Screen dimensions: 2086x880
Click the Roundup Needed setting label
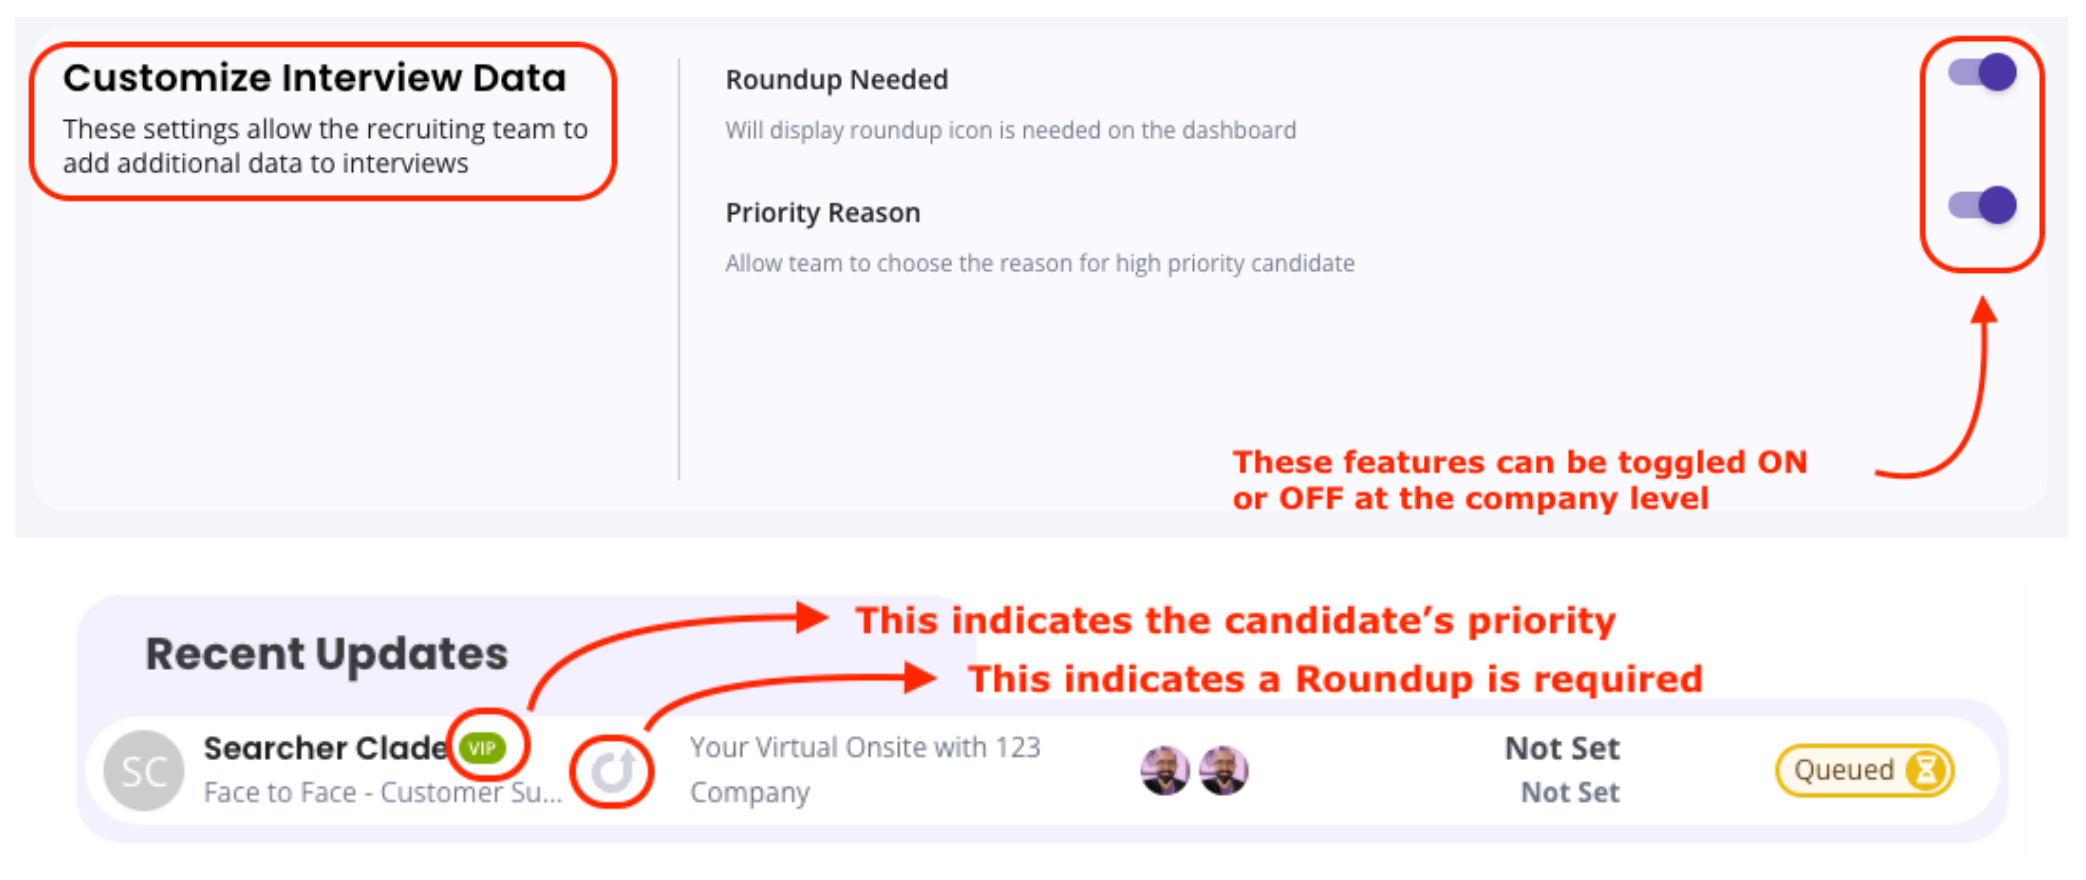coord(836,80)
